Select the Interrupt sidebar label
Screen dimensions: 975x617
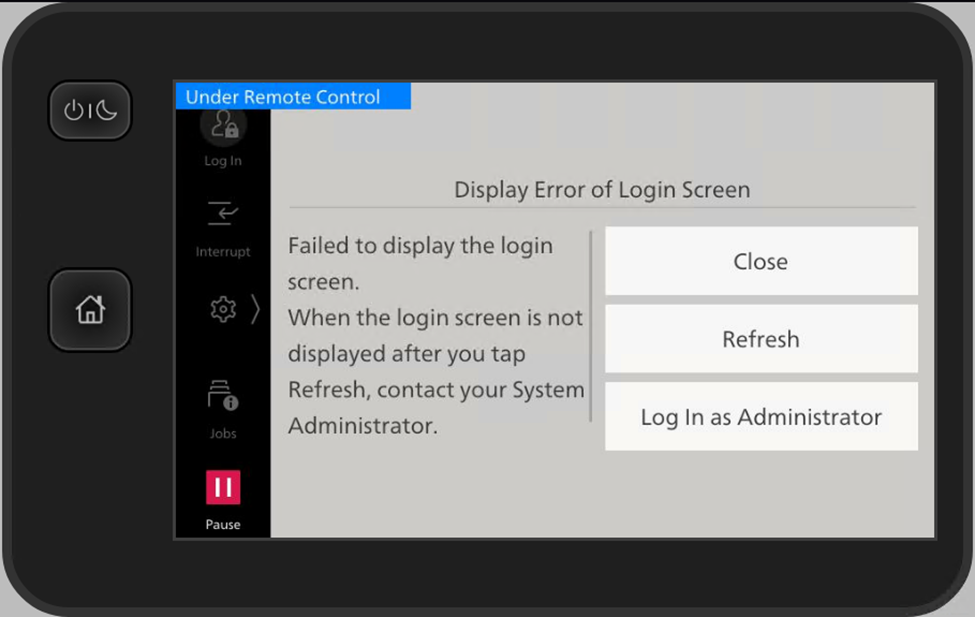(x=222, y=252)
